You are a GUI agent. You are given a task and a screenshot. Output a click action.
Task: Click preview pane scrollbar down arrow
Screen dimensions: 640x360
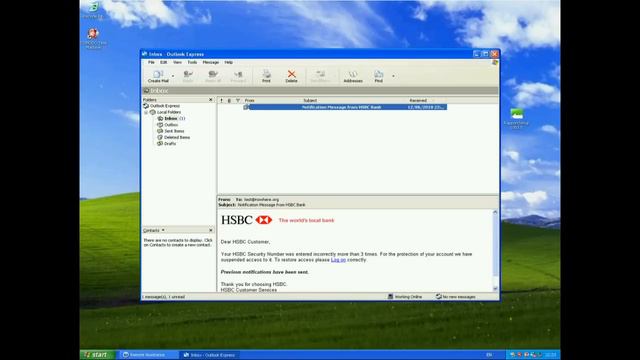(495, 289)
